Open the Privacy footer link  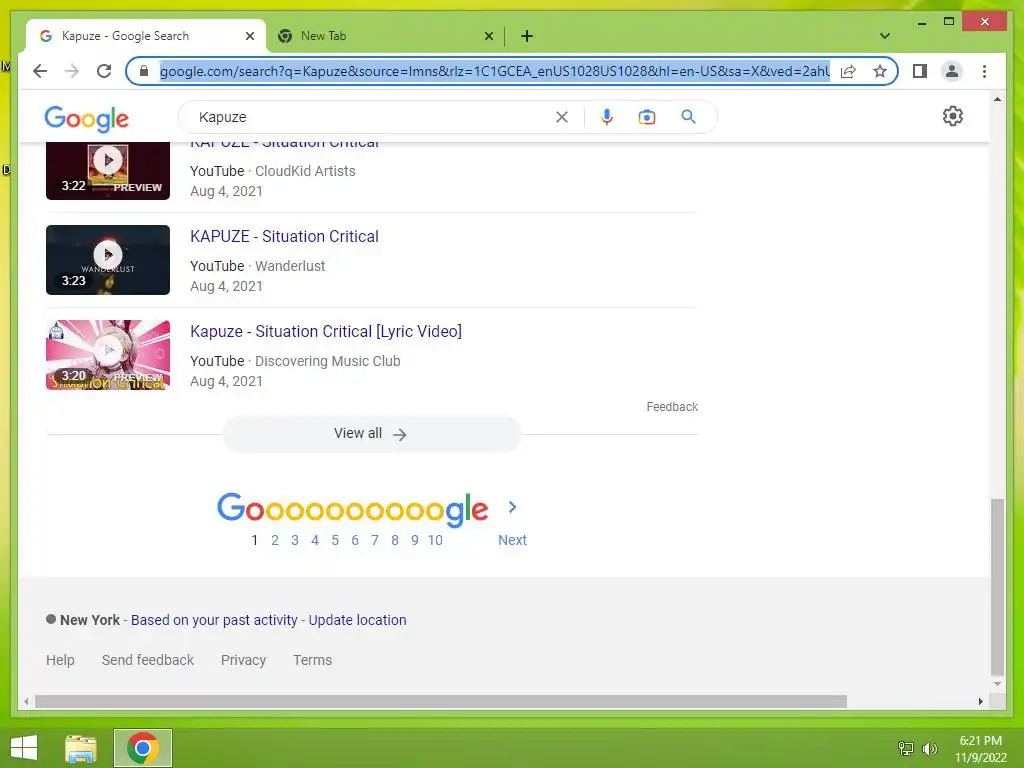(243, 660)
